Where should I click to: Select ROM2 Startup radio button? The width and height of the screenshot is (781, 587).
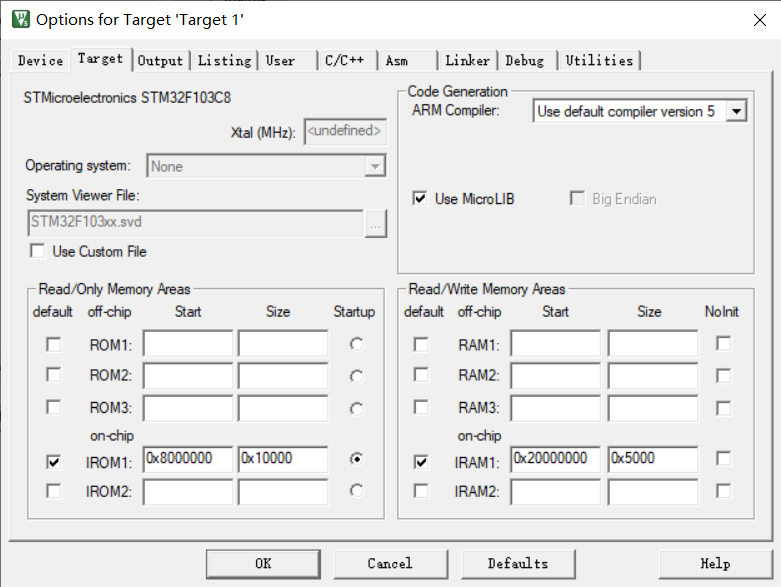356,376
